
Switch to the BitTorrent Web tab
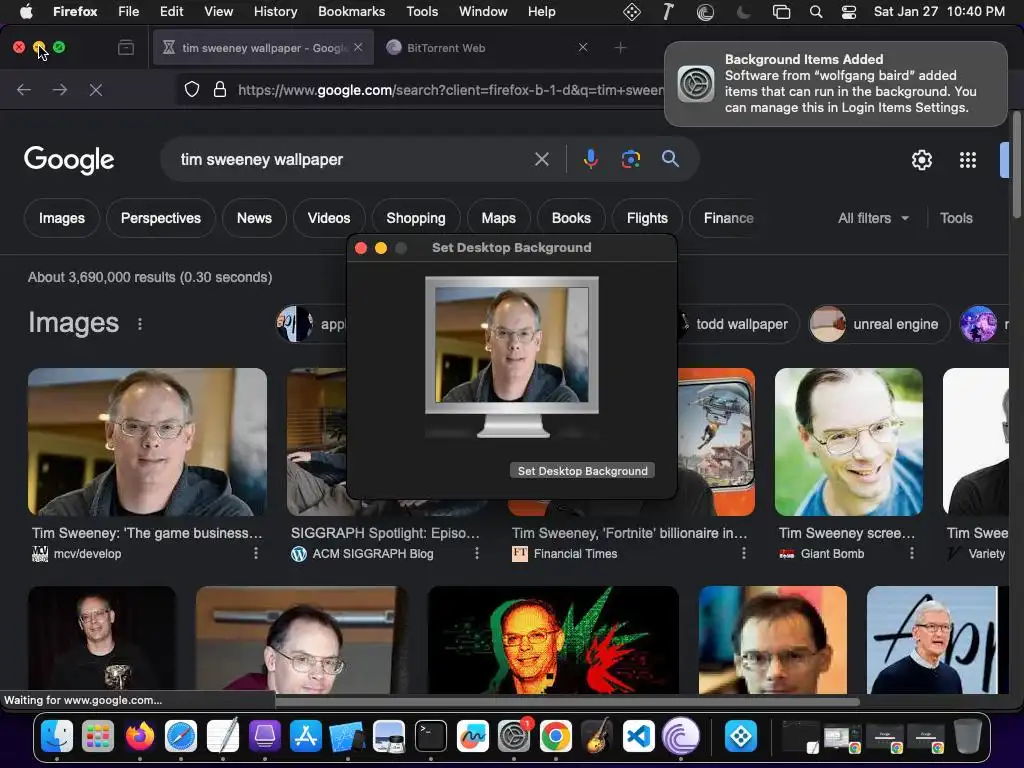click(x=483, y=48)
